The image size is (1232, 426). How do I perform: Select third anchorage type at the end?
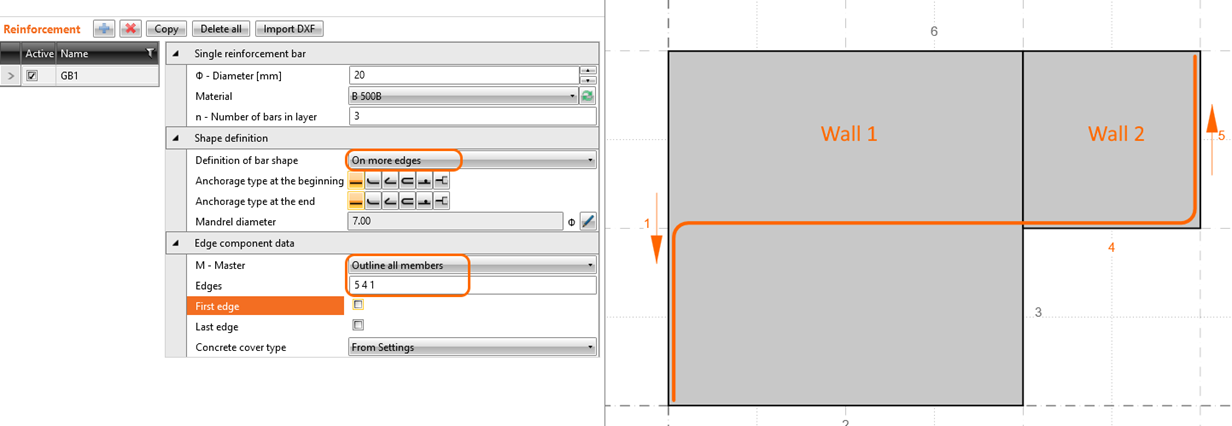click(390, 201)
